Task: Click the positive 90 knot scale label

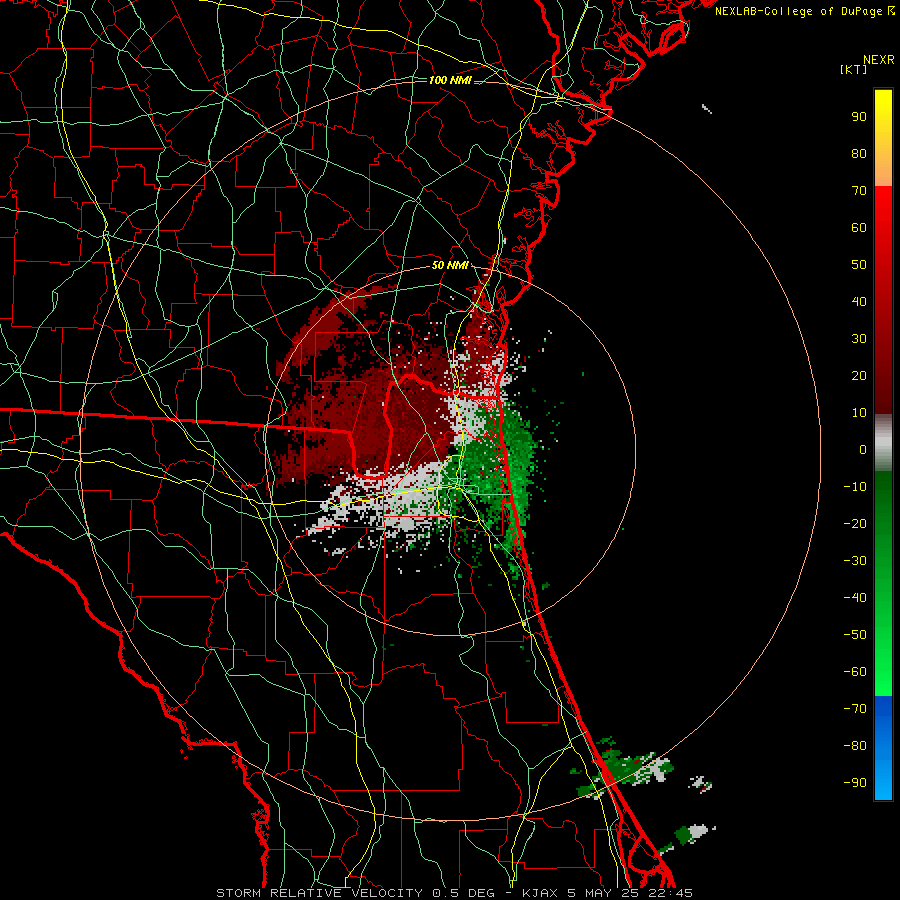Action: 859,117
